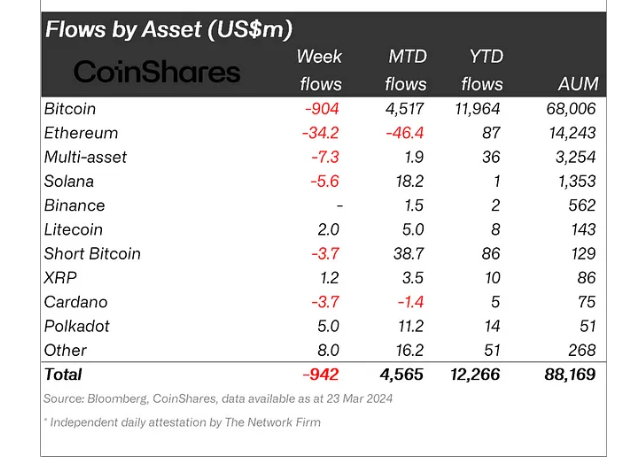Click the Multi-asset row label
The width and height of the screenshot is (633, 457).
pos(86,157)
